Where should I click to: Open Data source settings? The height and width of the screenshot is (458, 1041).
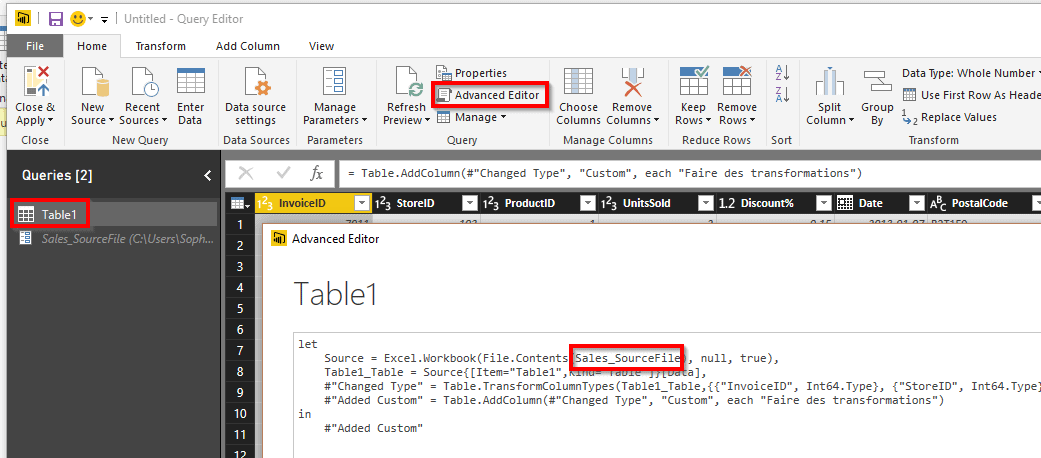(256, 82)
